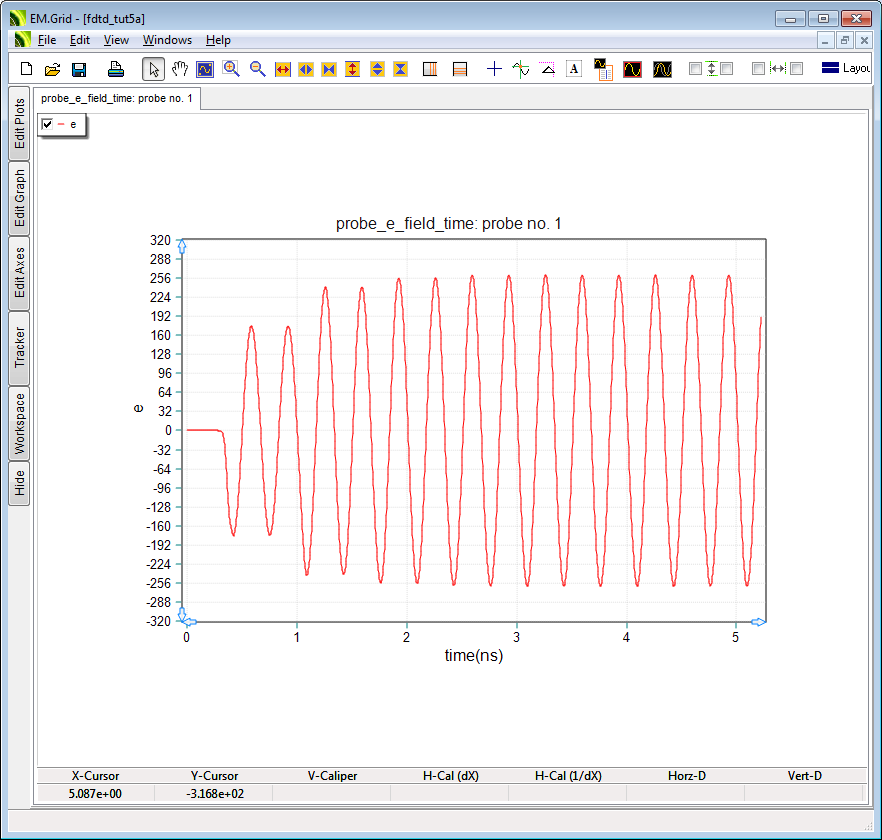Select the blue crosshair cursor tool
This screenshot has width=882, height=840.
pyautogui.click(x=494, y=69)
